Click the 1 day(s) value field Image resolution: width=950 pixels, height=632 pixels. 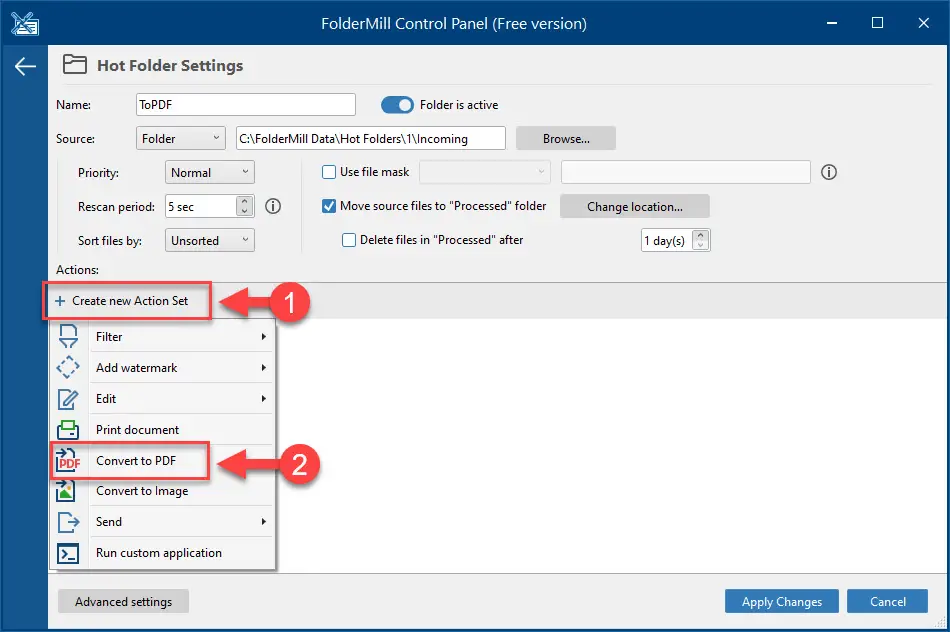[666, 240]
